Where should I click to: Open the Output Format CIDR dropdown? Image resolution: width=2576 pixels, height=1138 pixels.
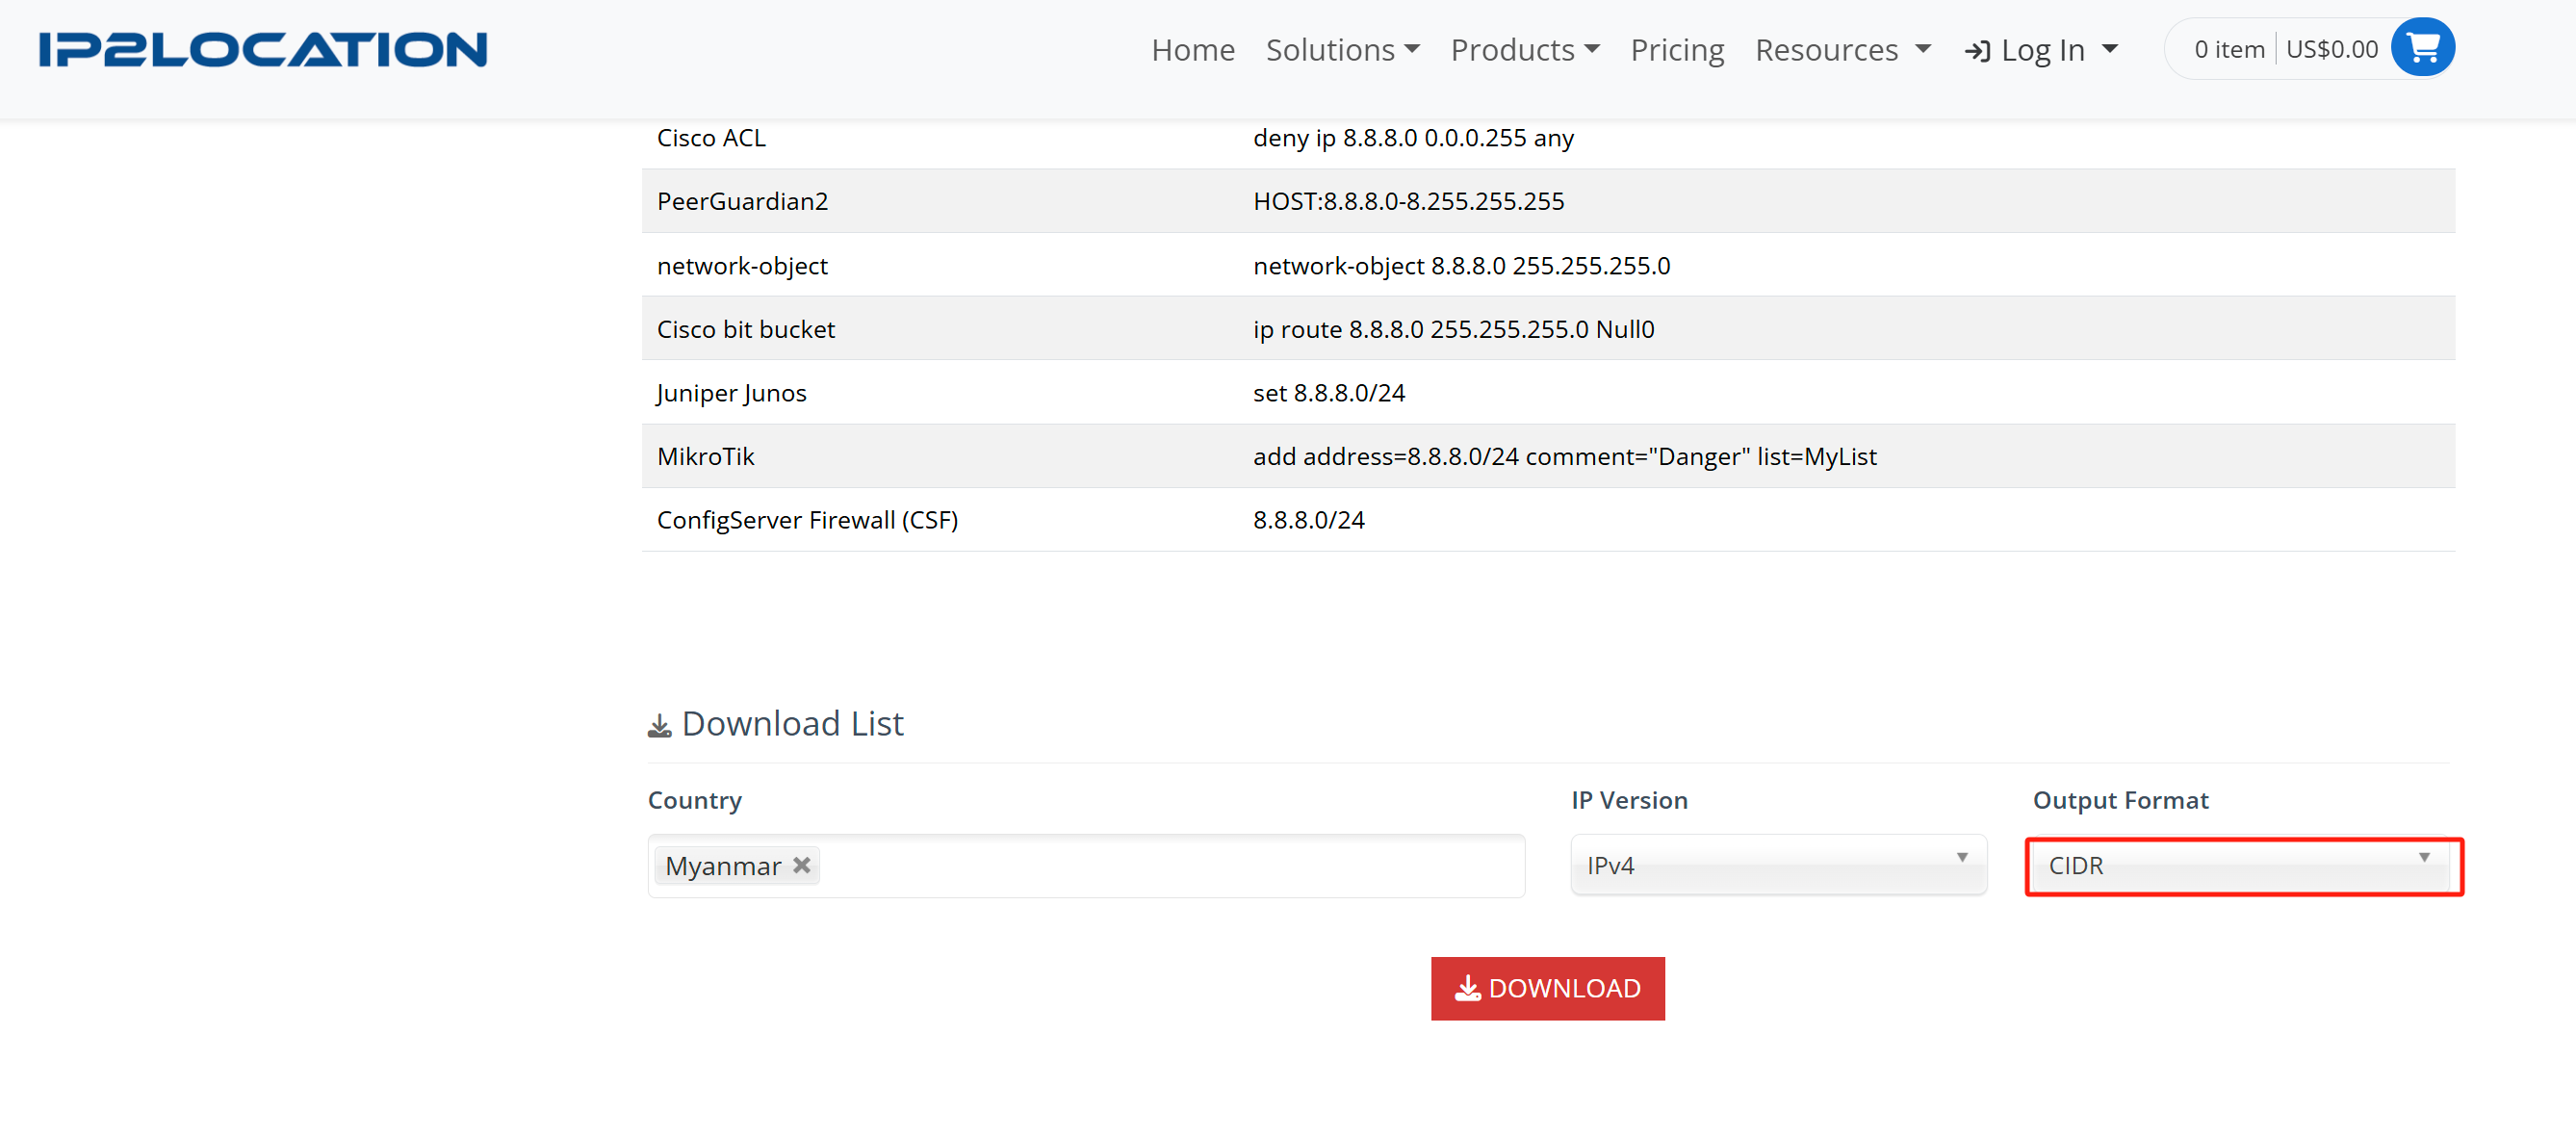click(x=2242, y=865)
